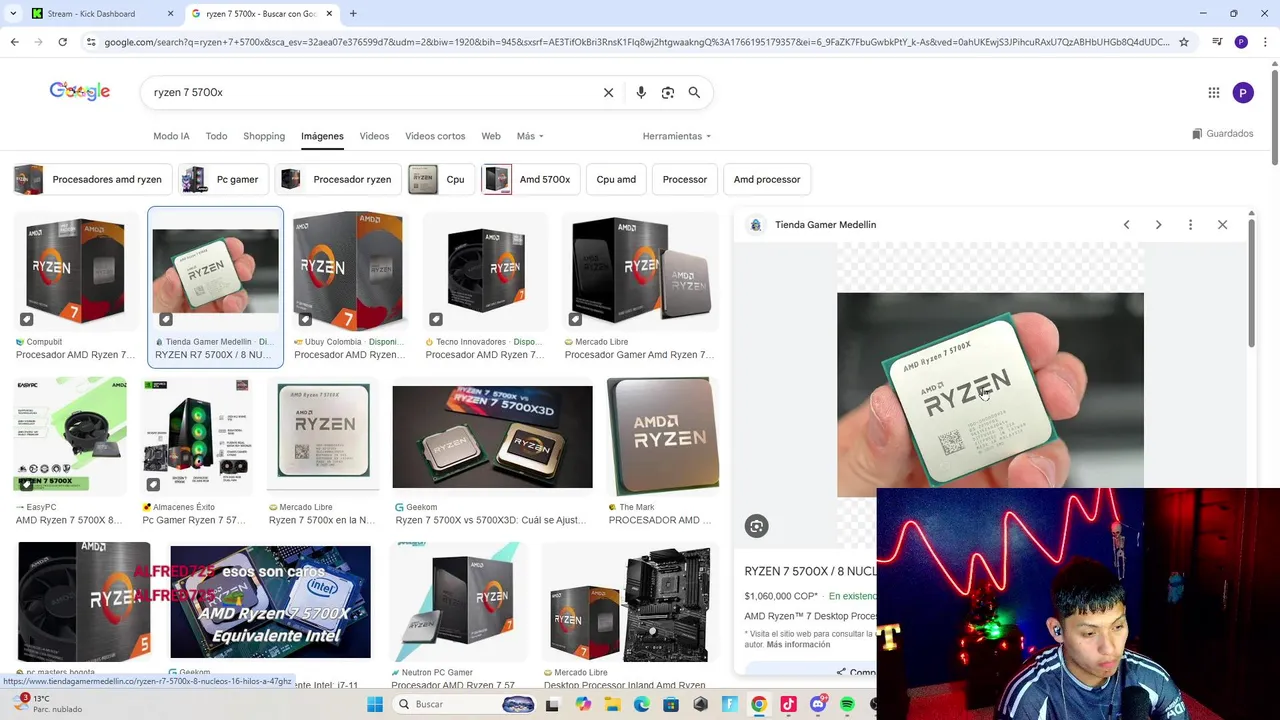Open the Ubuy Colombia Ryzen box thumbnail
Image resolution: width=1280 pixels, height=720 pixels.
[348, 271]
